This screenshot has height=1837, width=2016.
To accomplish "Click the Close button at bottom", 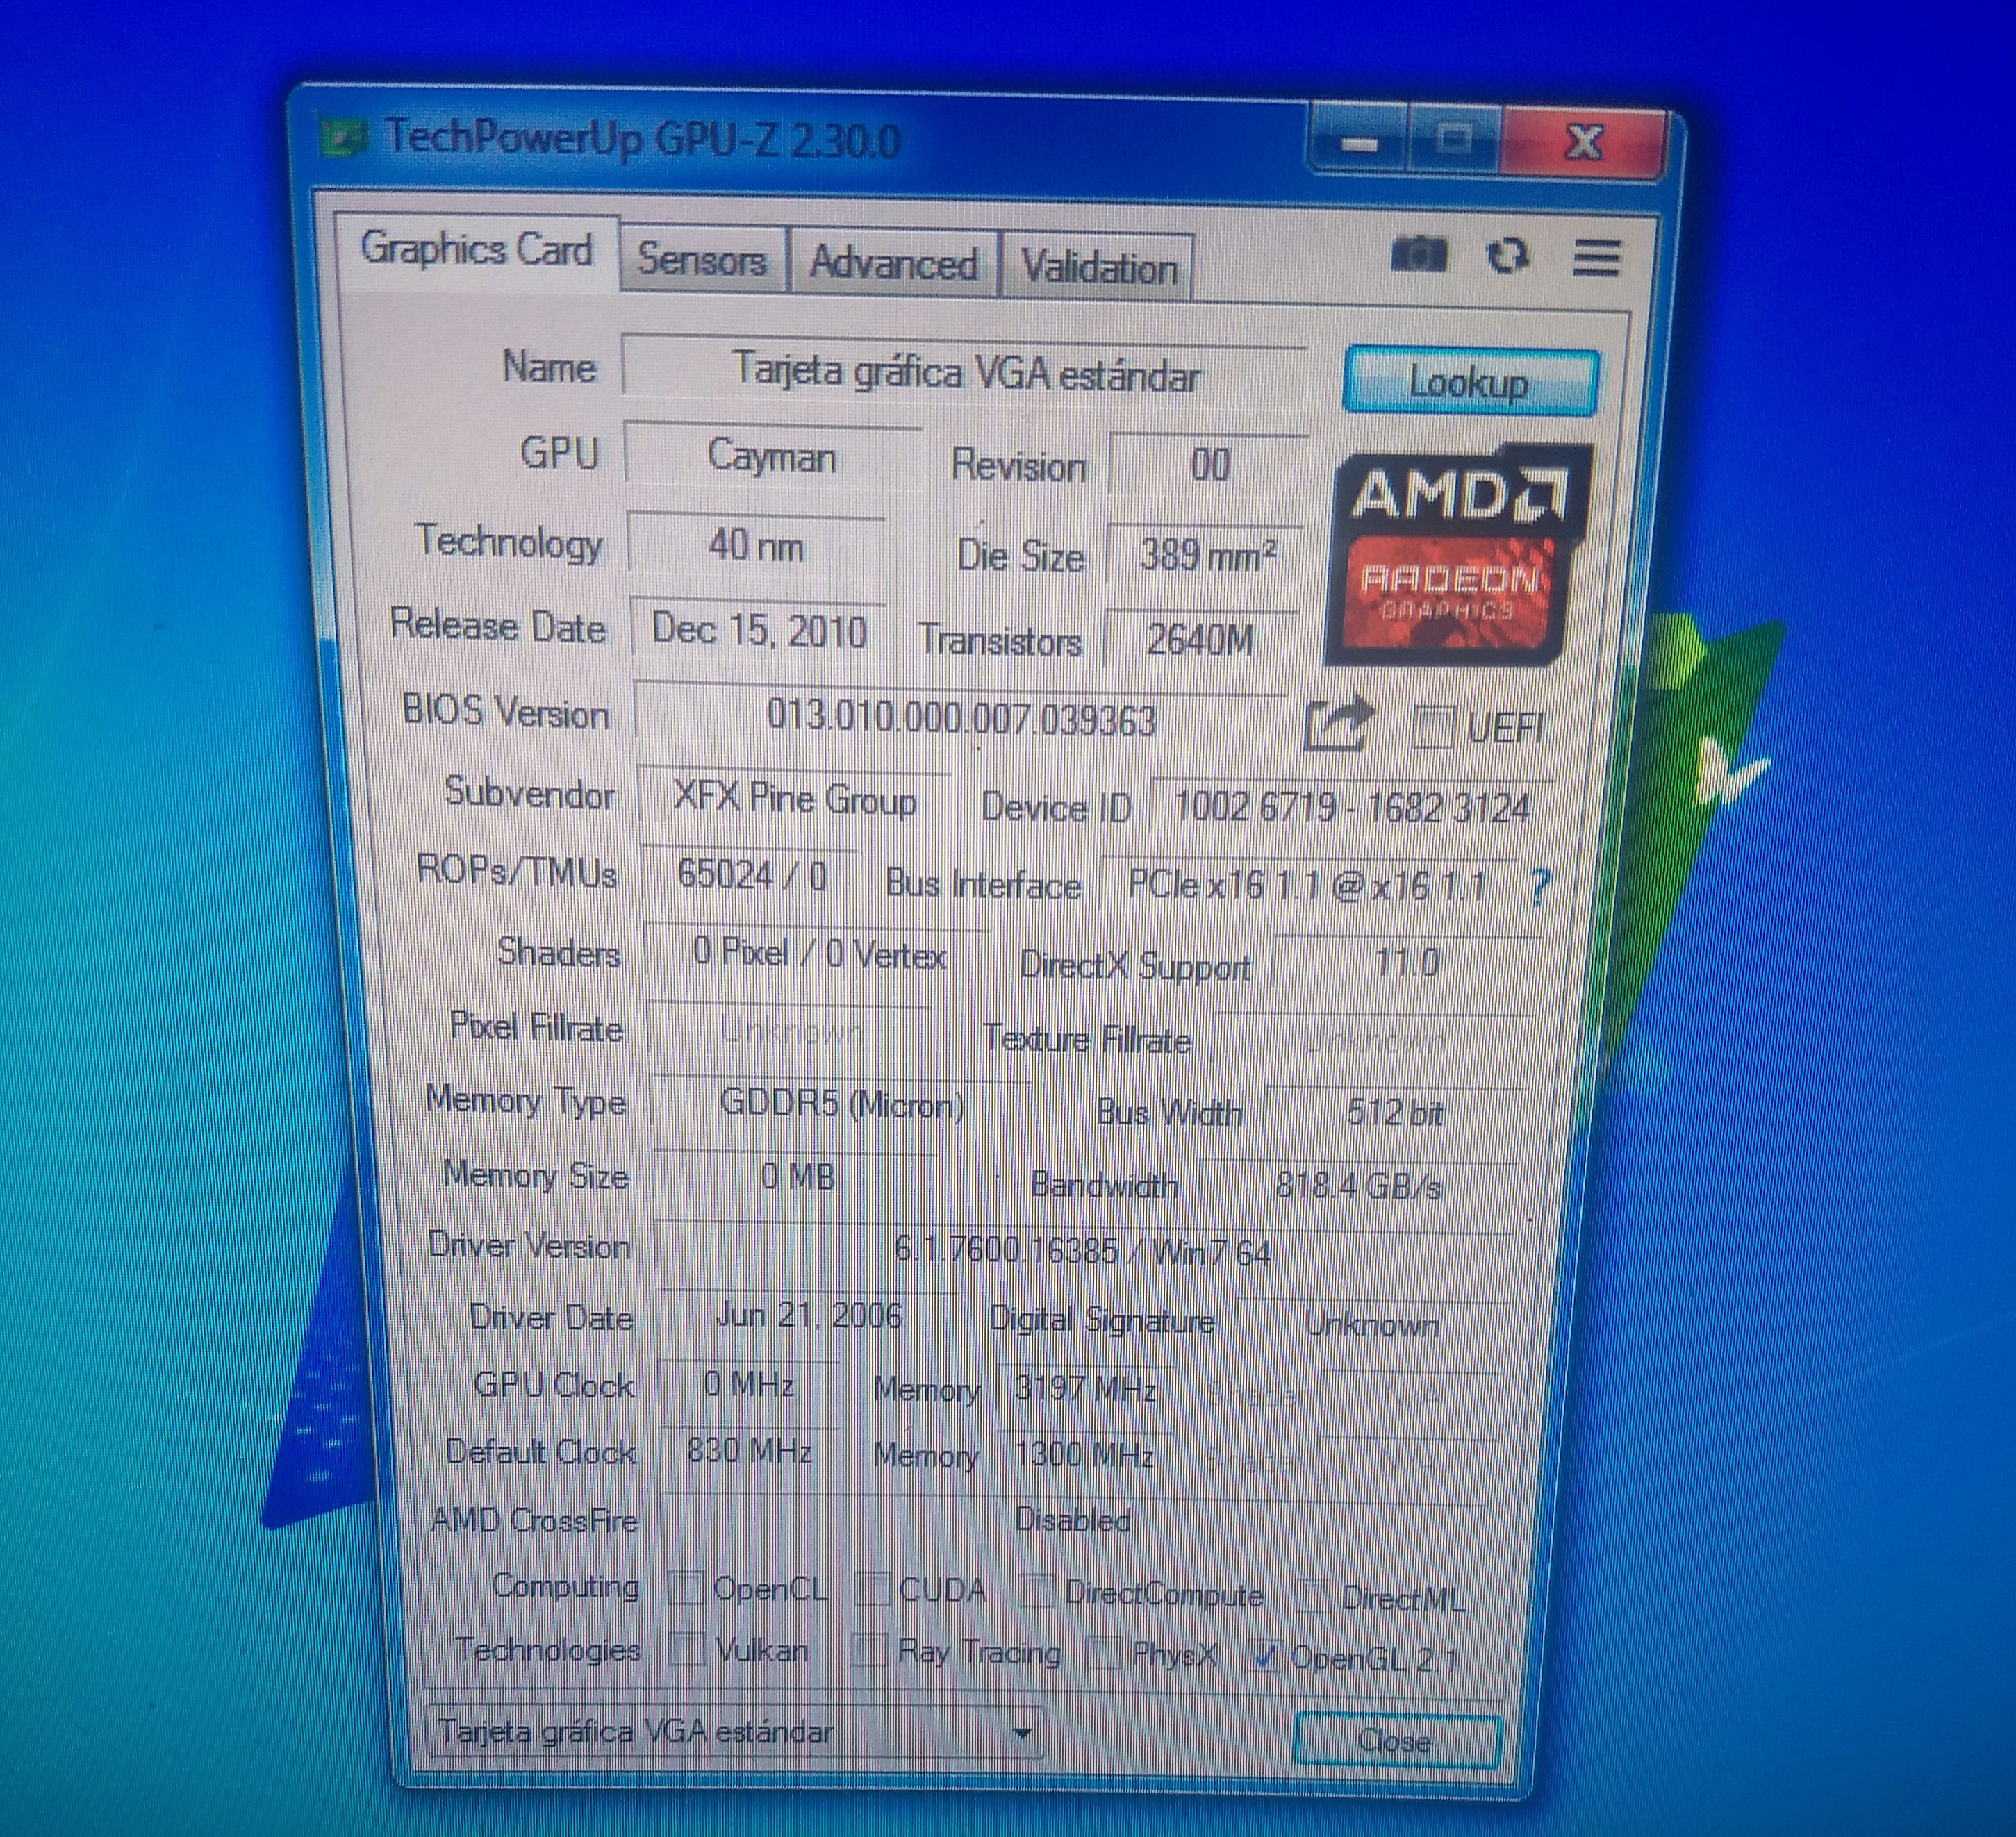I will tap(1396, 1741).
